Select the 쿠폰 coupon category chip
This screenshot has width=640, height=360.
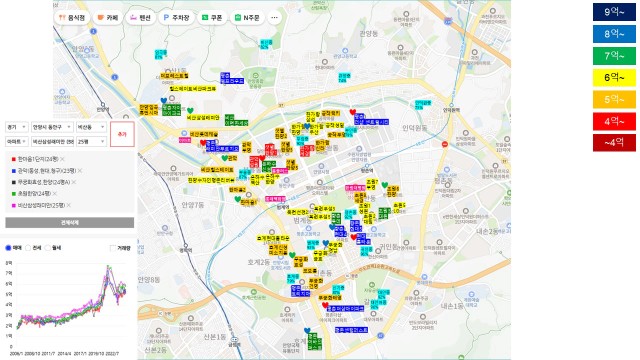pyautogui.click(x=212, y=18)
